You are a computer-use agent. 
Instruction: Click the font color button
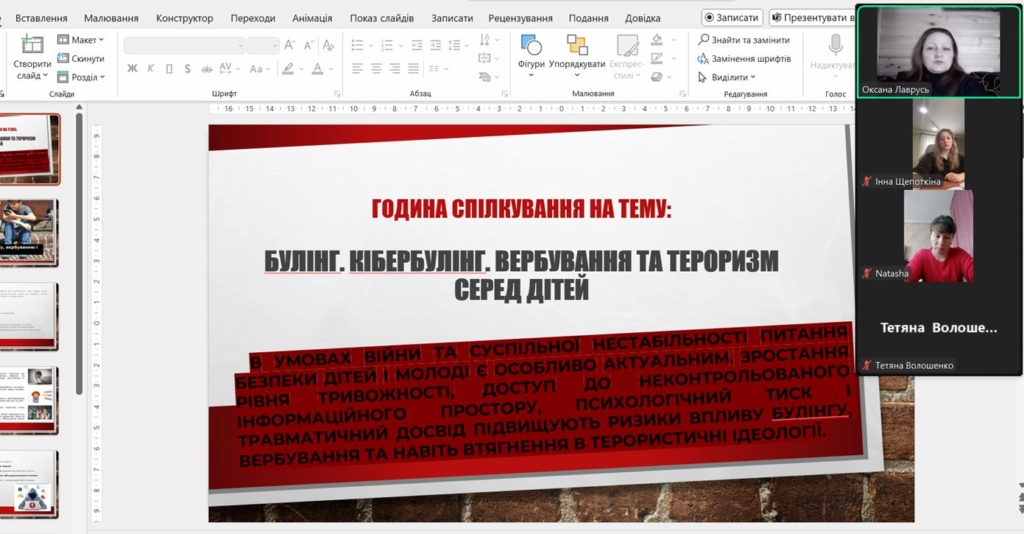click(318, 68)
